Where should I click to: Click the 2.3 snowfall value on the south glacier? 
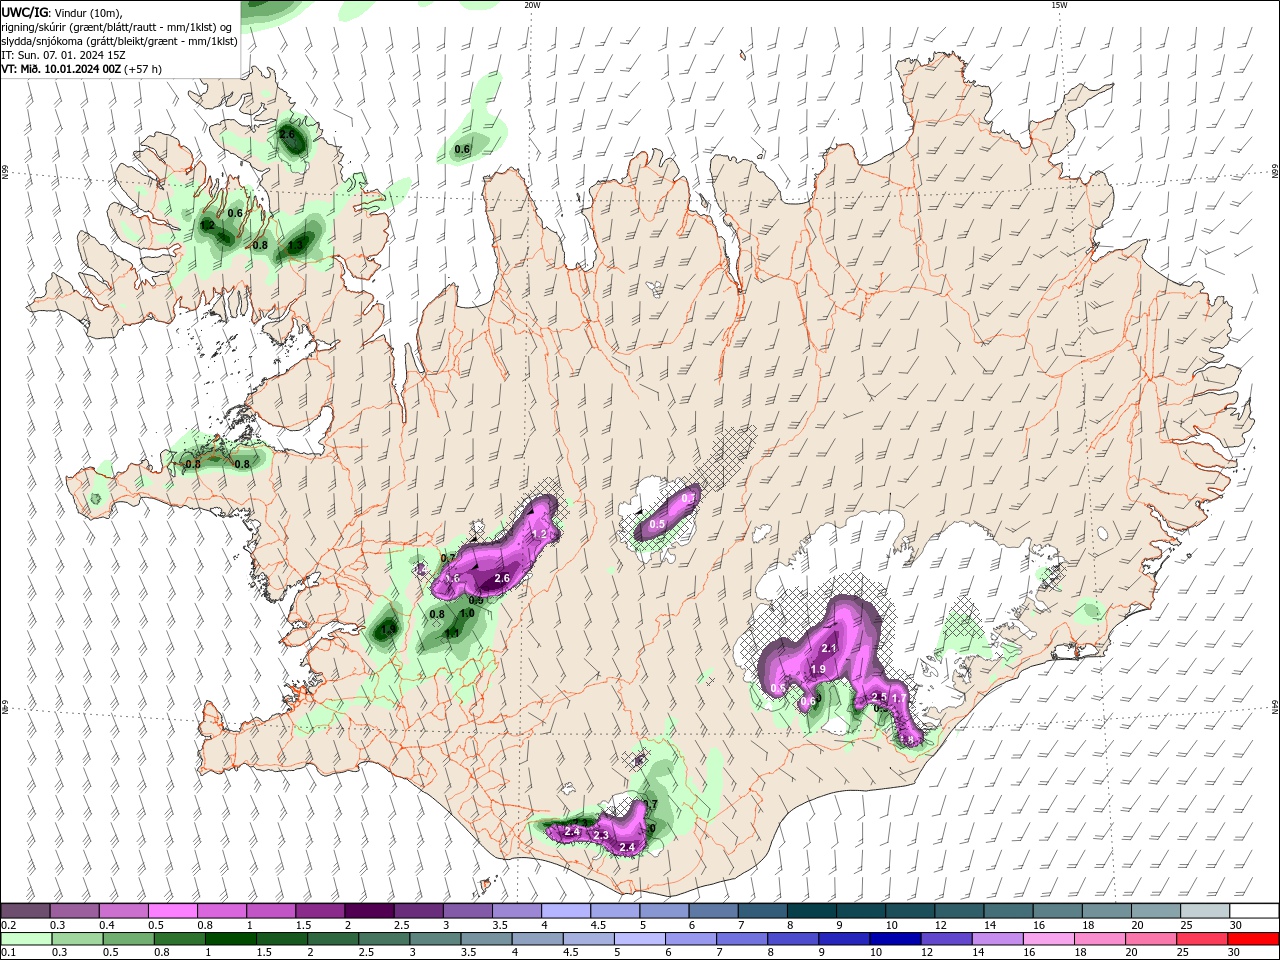tap(601, 835)
